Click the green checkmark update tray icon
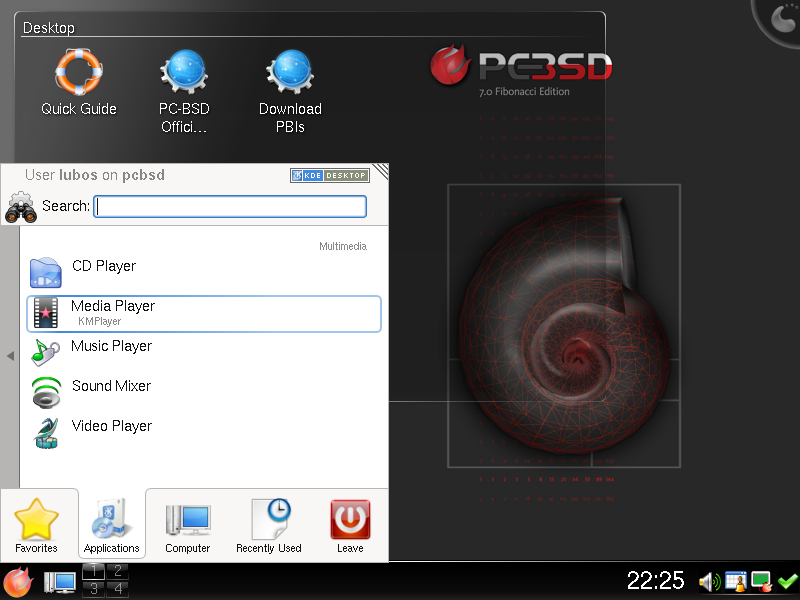This screenshot has width=800, height=600. (788, 582)
